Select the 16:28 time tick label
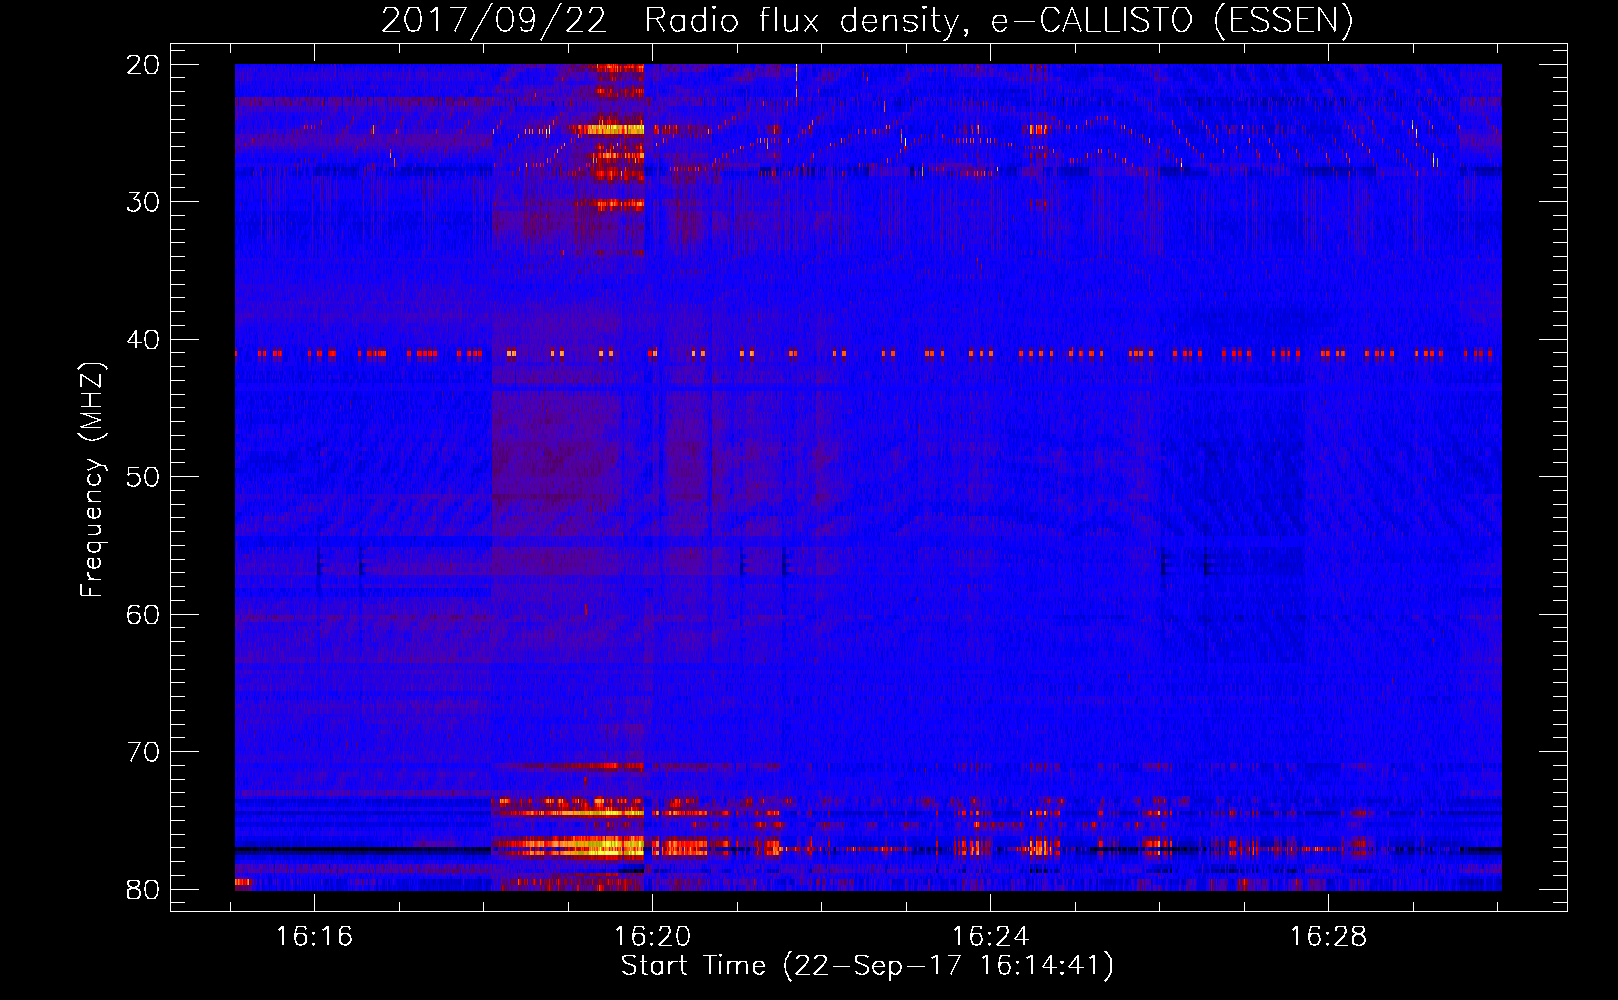1618x1000 pixels. tap(1328, 937)
